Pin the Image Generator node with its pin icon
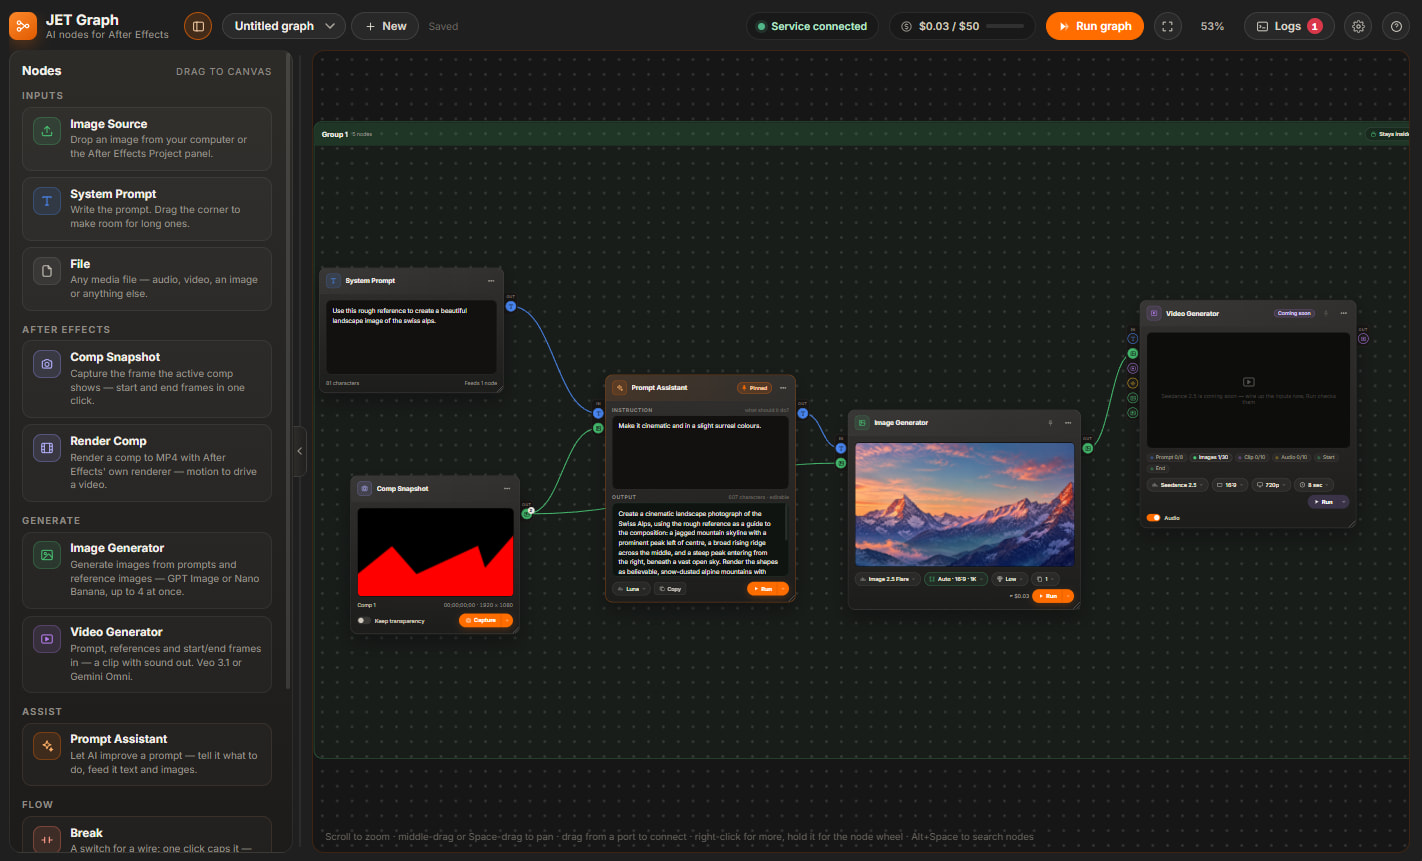Screen dimensions: 1422x861 point(1050,423)
